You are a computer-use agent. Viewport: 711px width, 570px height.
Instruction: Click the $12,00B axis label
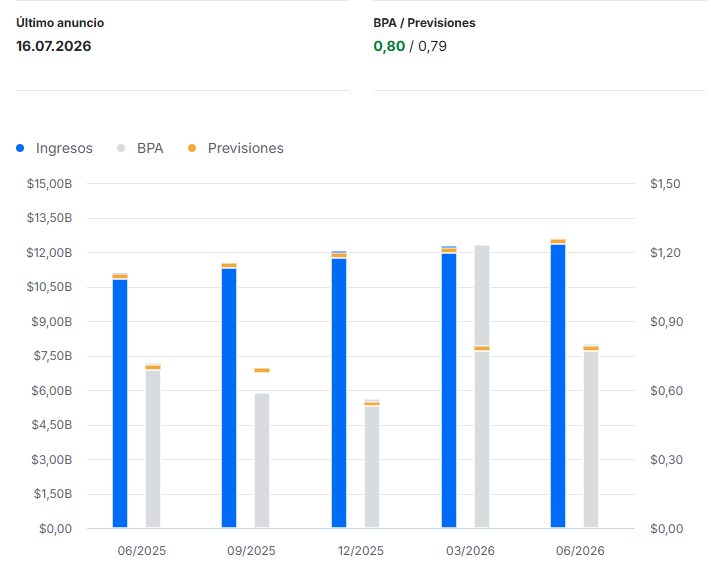tap(49, 253)
